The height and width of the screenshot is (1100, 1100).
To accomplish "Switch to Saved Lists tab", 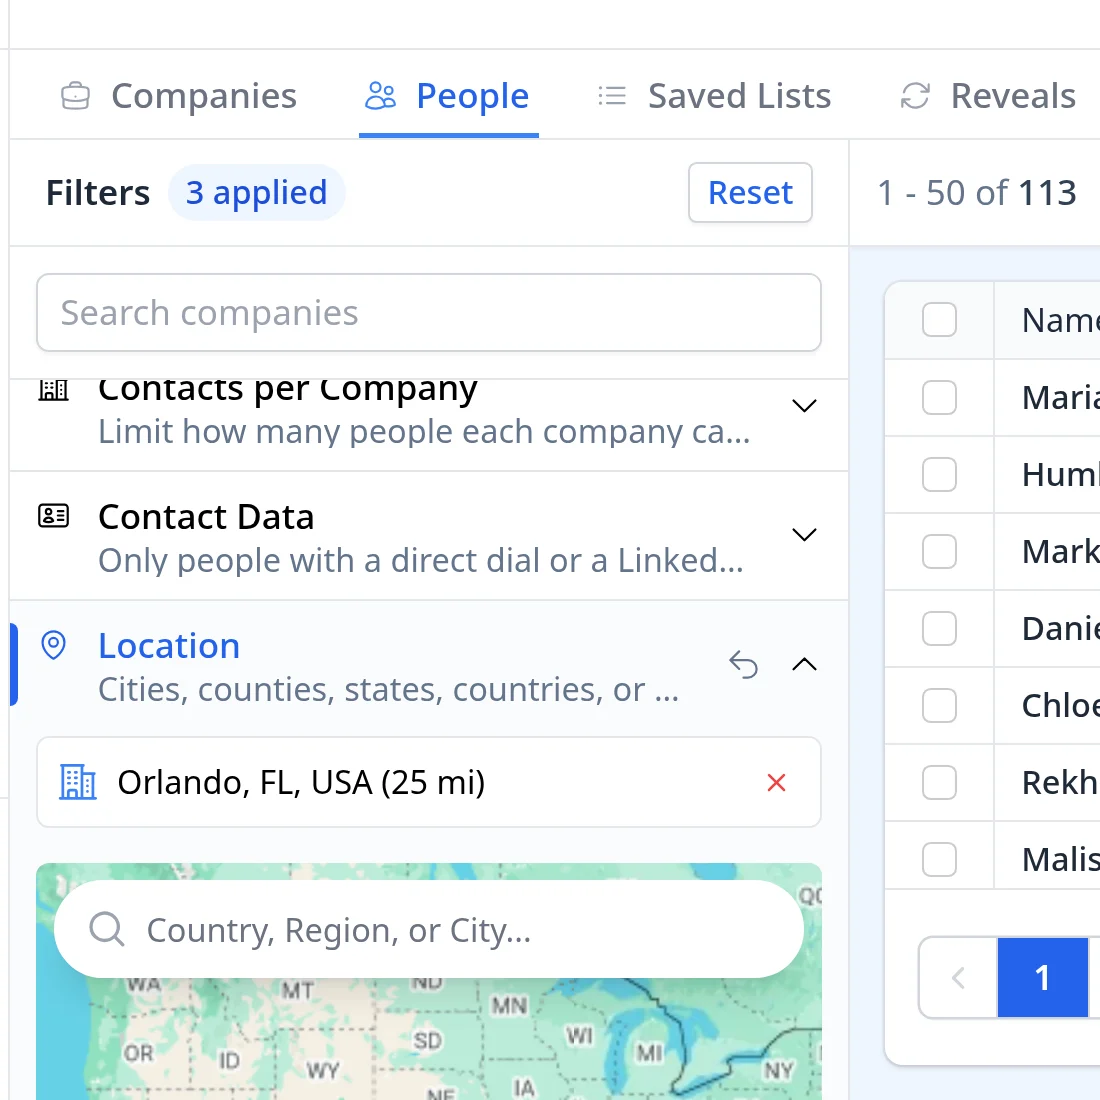I will coord(715,95).
